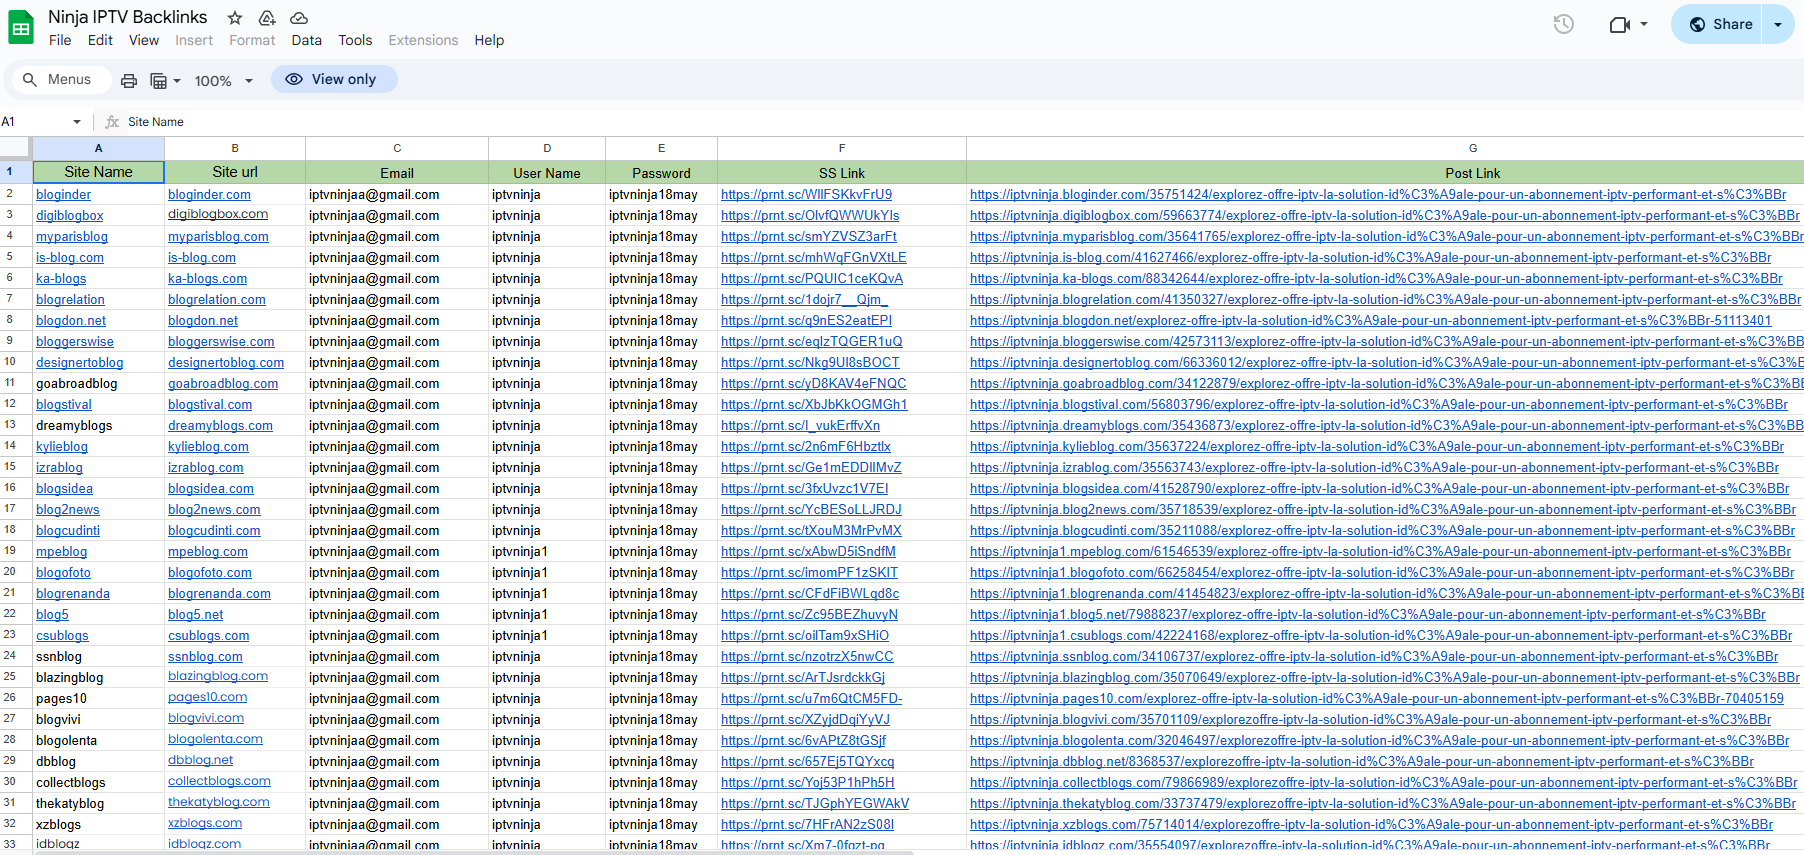The image size is (1804, 855).
Task: Open version history clock icon
Action: pos(1563,24)
